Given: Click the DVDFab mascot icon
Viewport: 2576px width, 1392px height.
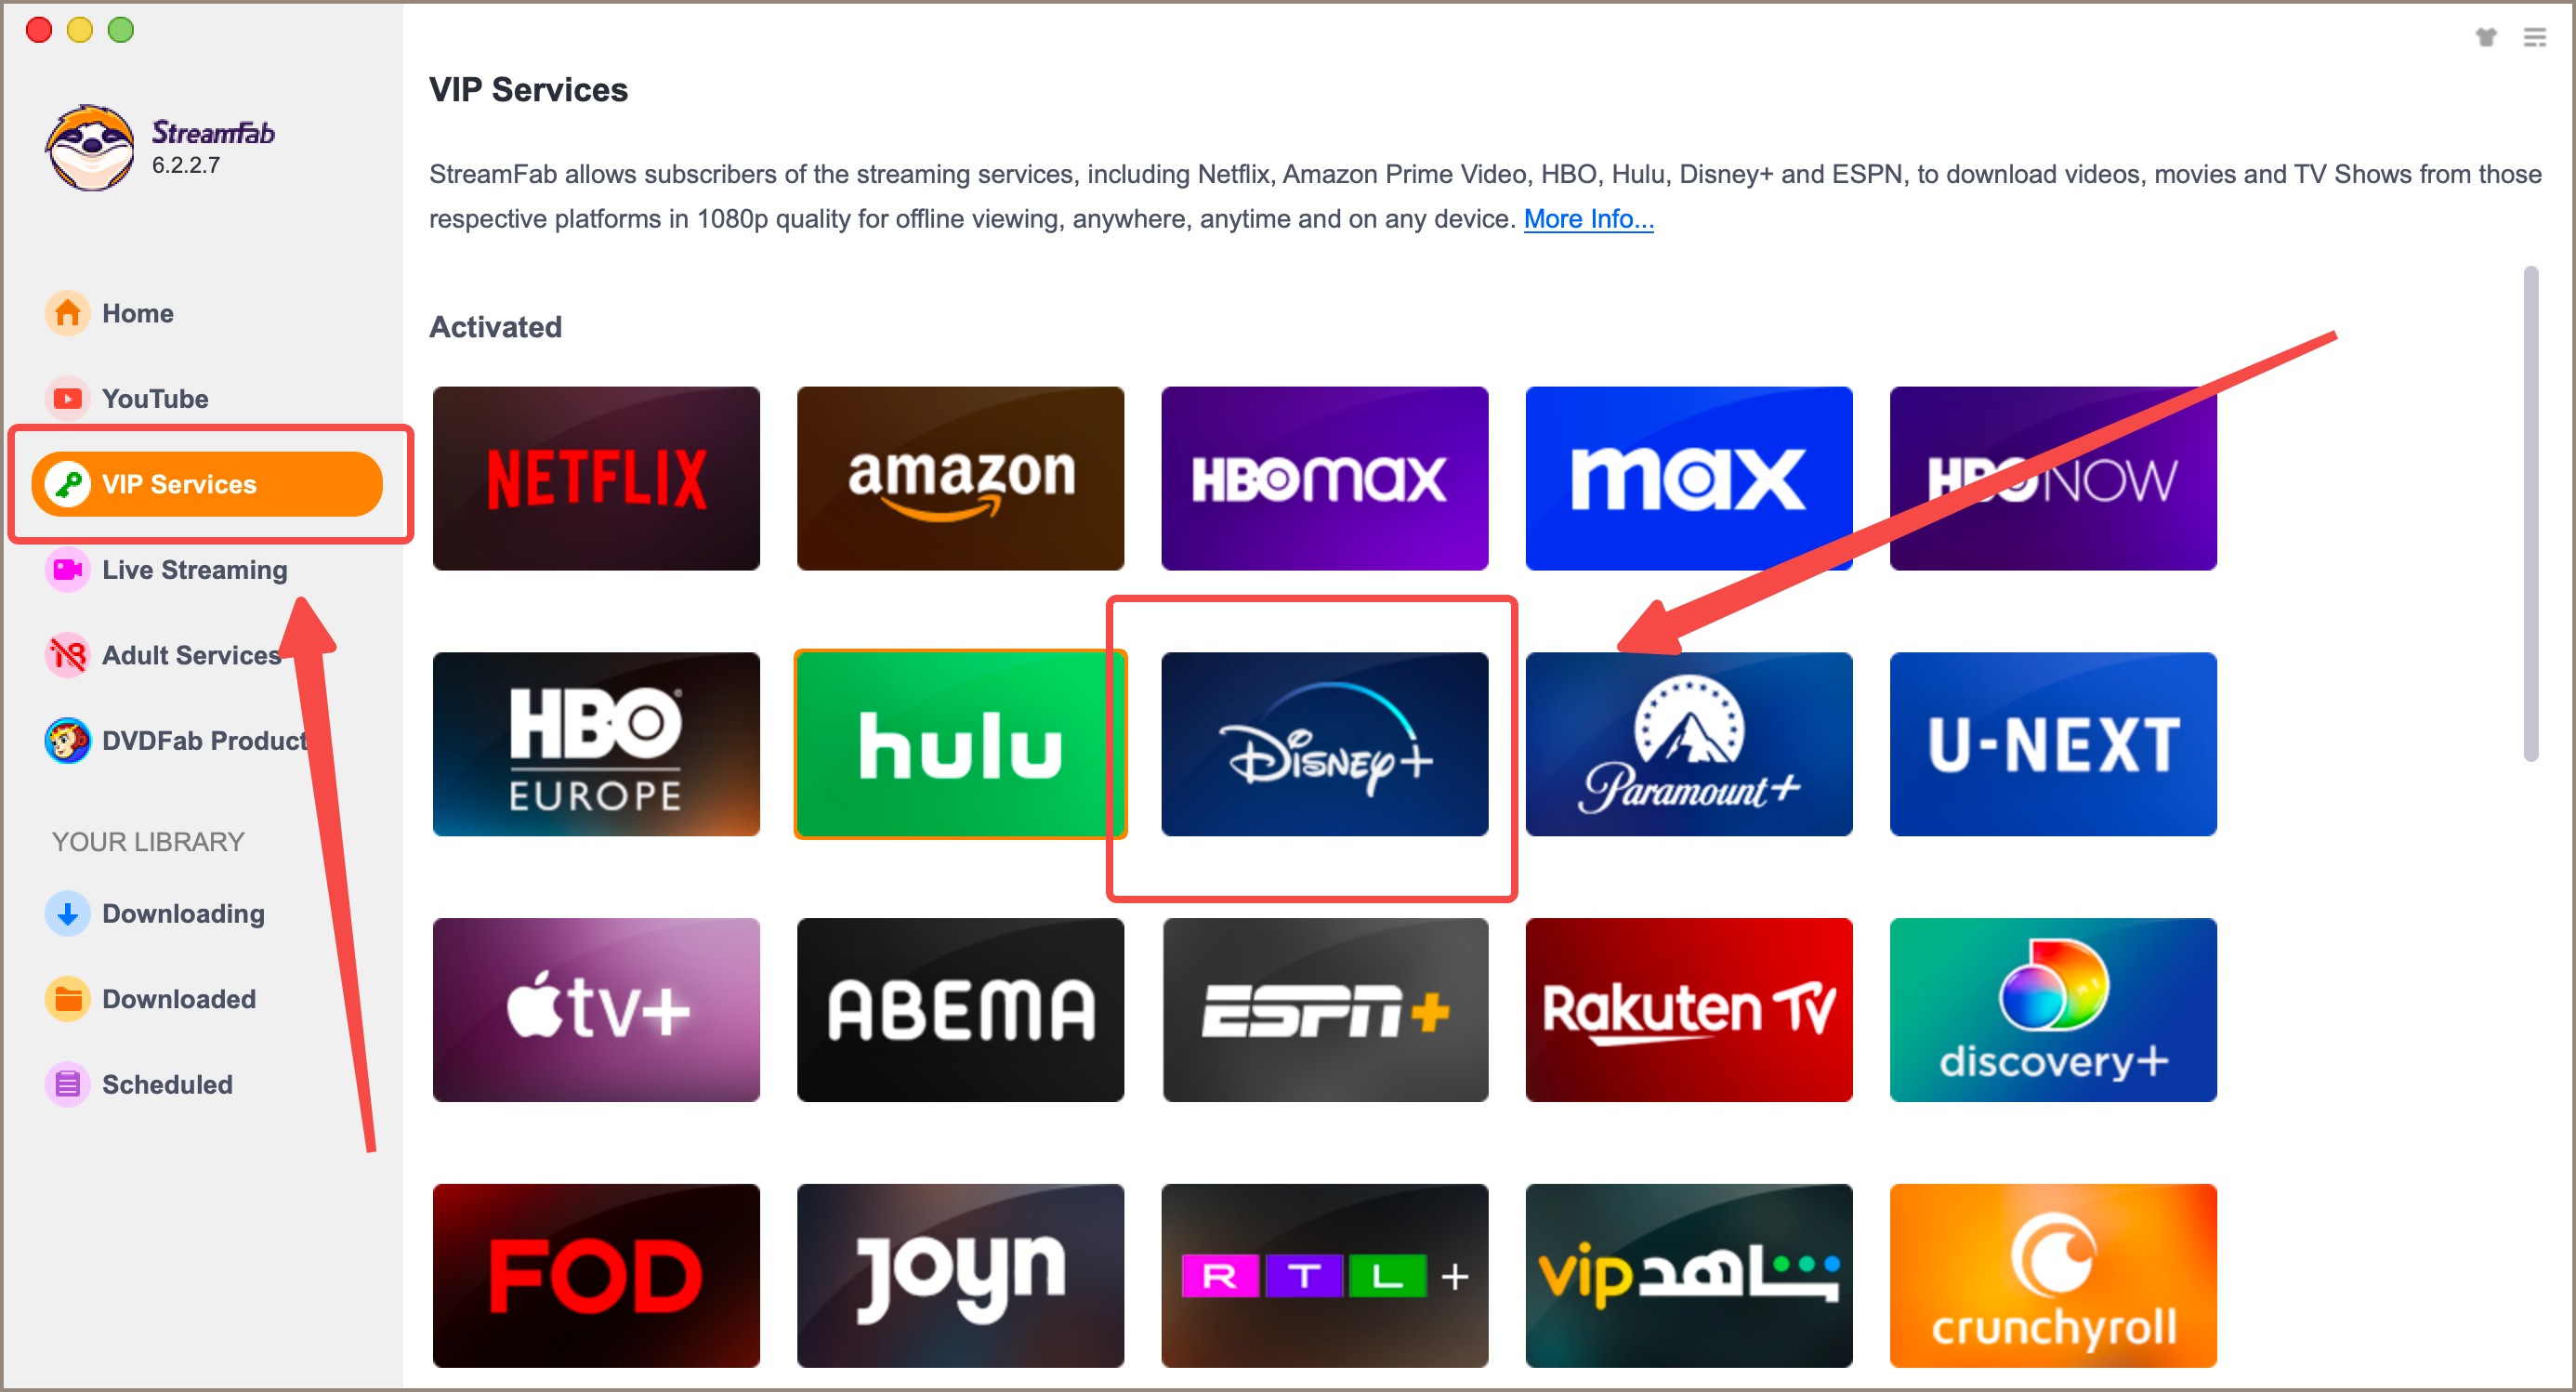Looking at the screenshot, I should (67, 740).
